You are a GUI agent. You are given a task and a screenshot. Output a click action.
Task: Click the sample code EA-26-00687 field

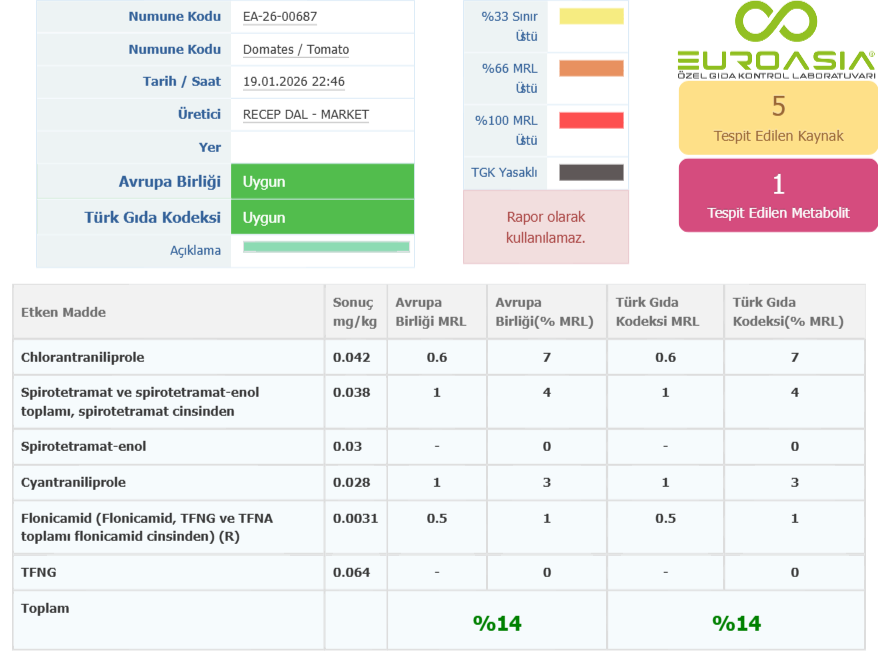tap(280, 17)
